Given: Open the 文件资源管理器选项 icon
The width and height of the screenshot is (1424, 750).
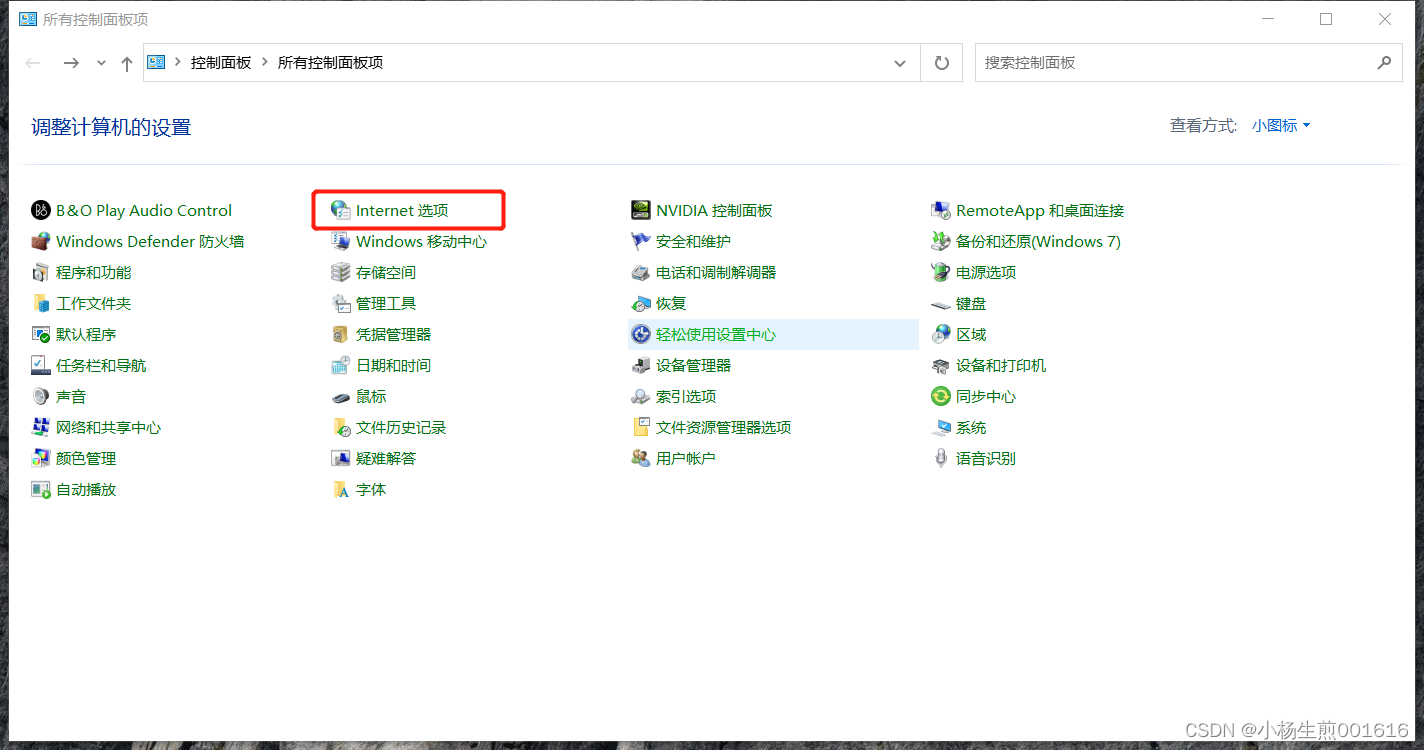Looking at the screenshot, I should [x=641, y=427].
